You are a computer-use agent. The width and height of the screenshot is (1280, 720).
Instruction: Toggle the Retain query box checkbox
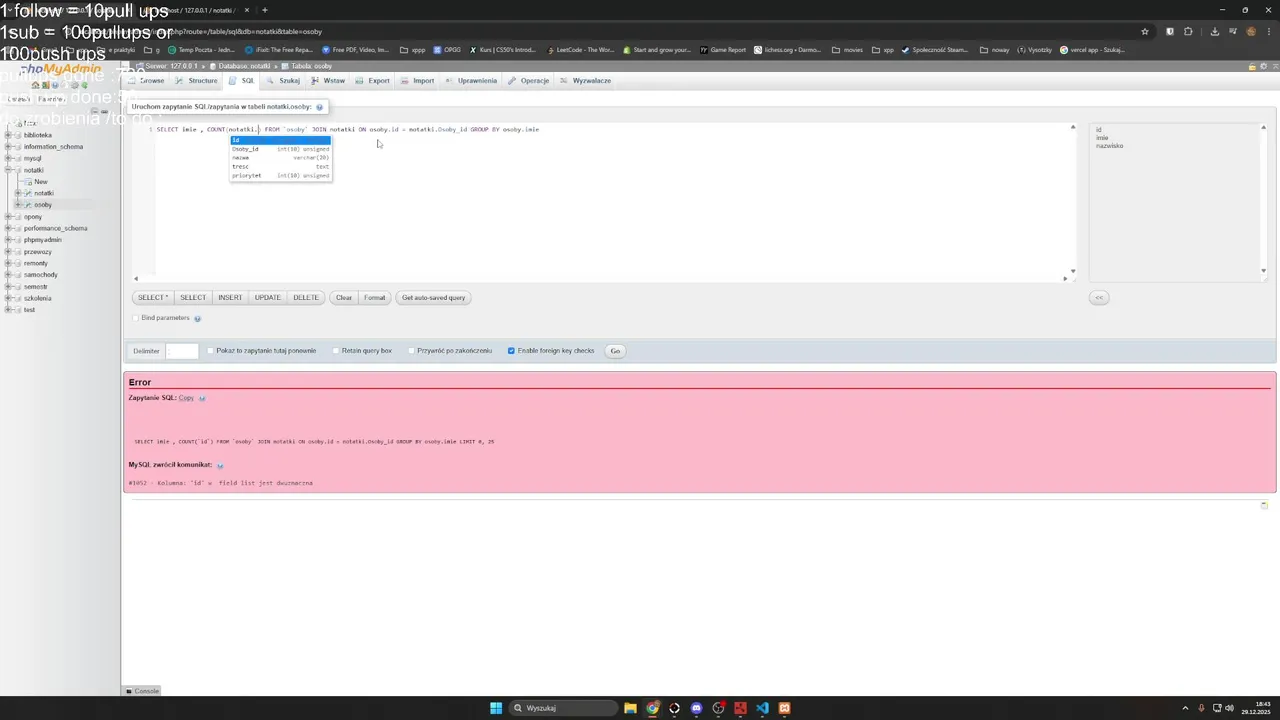click(337, 351)
